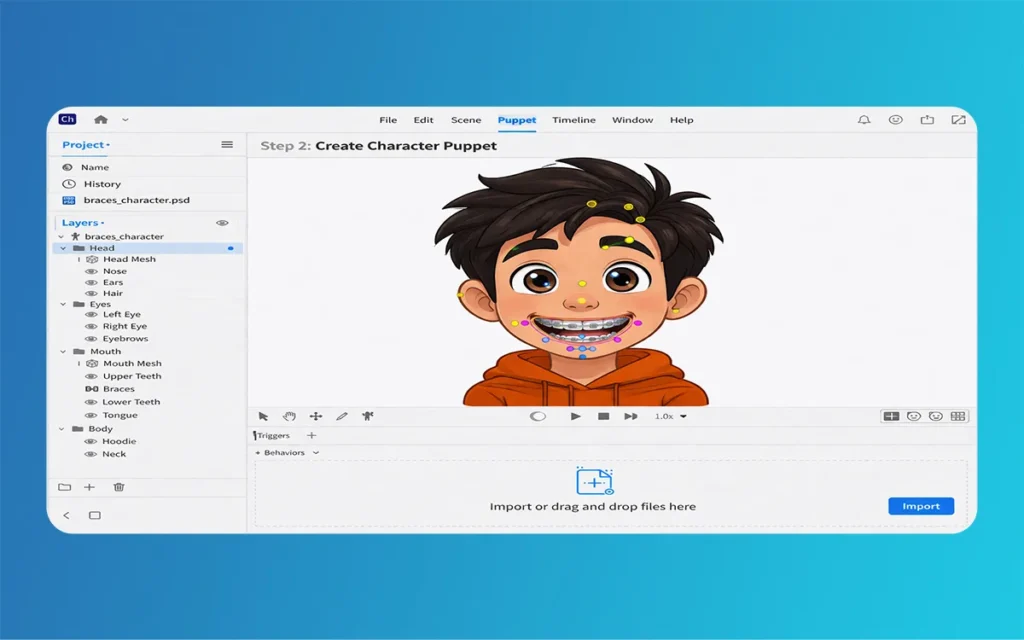Screen dimensions: 1024x640
Task: Choose the Hand pan tool
Action: coord(289,416)
